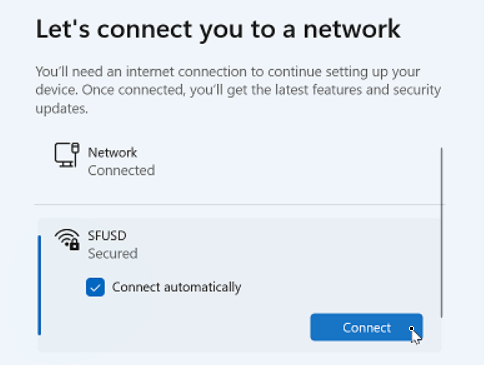Click the word updates in the description

click(x=61, y=109)
